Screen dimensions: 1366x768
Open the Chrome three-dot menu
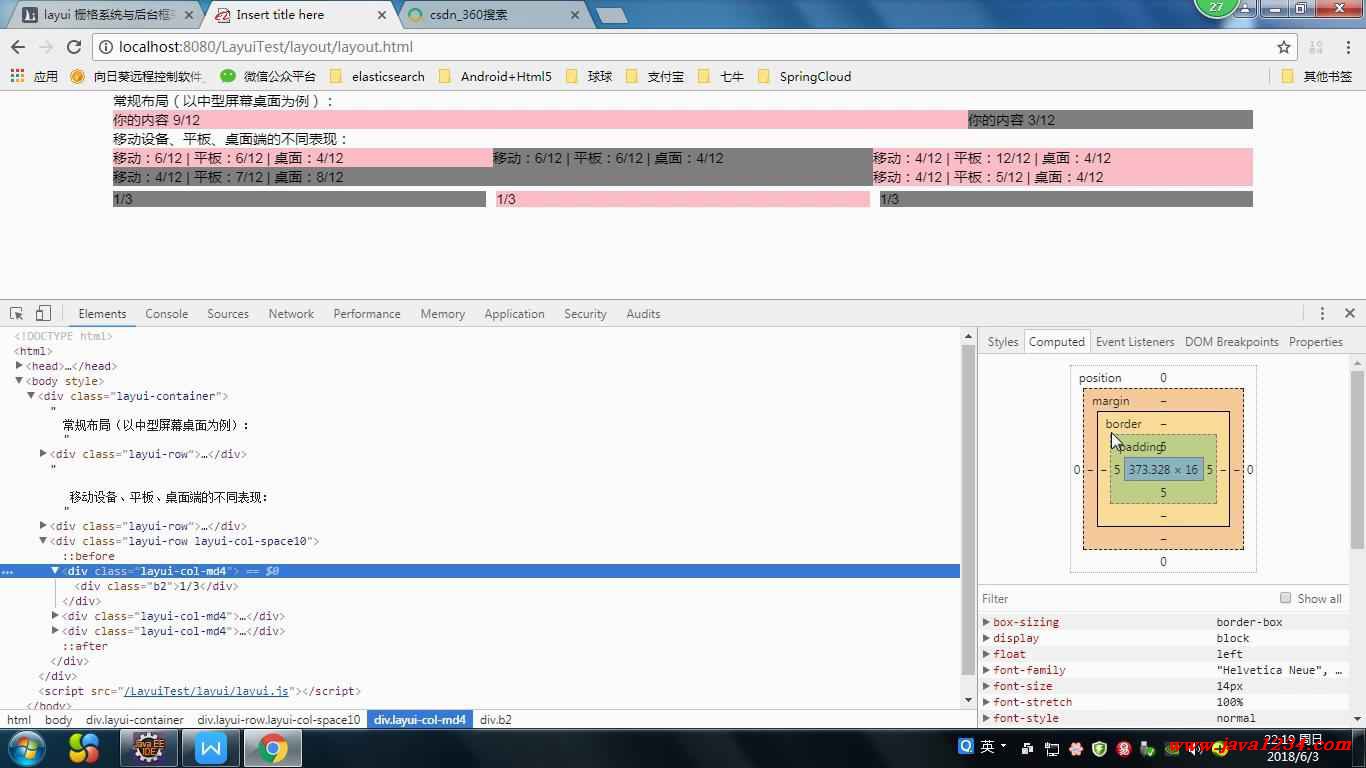coord(1348,47)
